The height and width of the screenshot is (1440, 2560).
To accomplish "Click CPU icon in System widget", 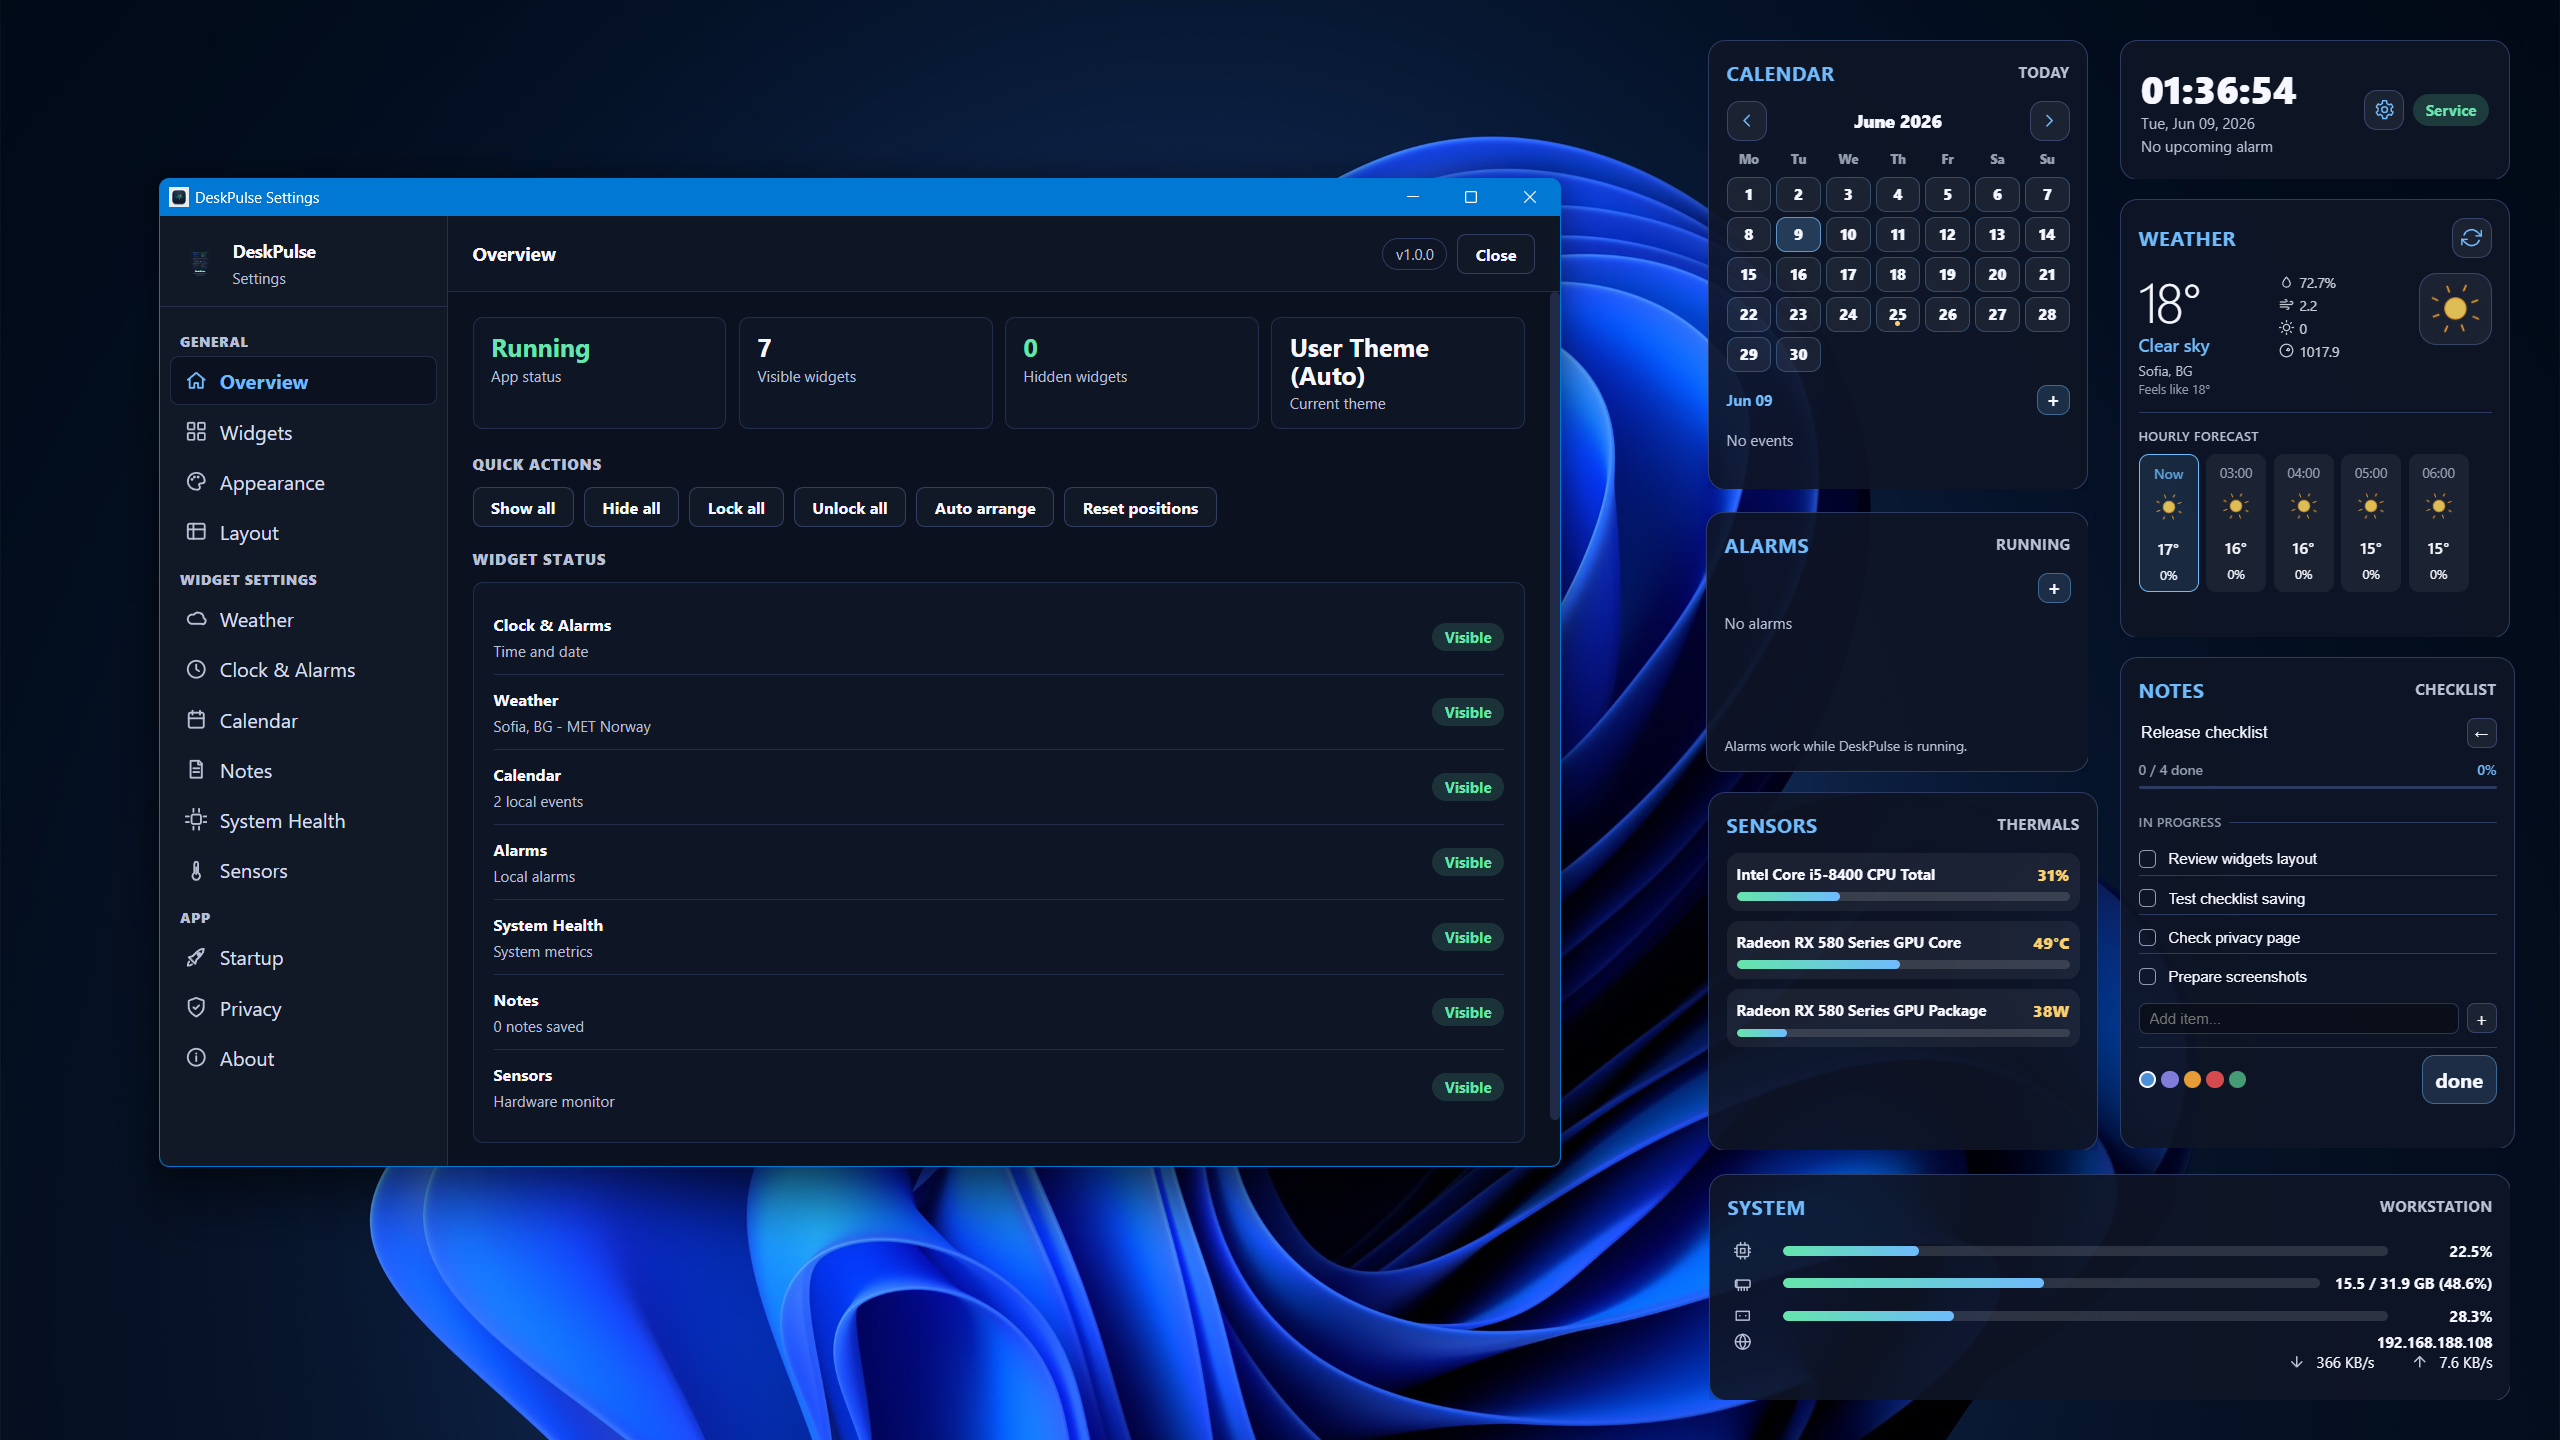I will tap(1743, 1251).
